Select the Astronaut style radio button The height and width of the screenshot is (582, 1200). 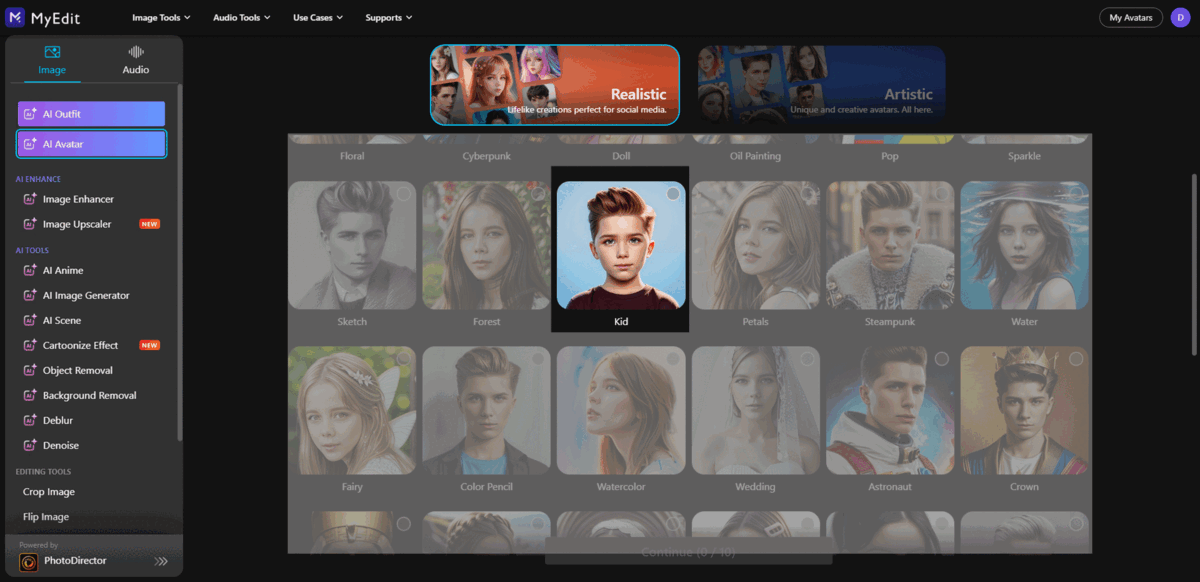(941, 359)
